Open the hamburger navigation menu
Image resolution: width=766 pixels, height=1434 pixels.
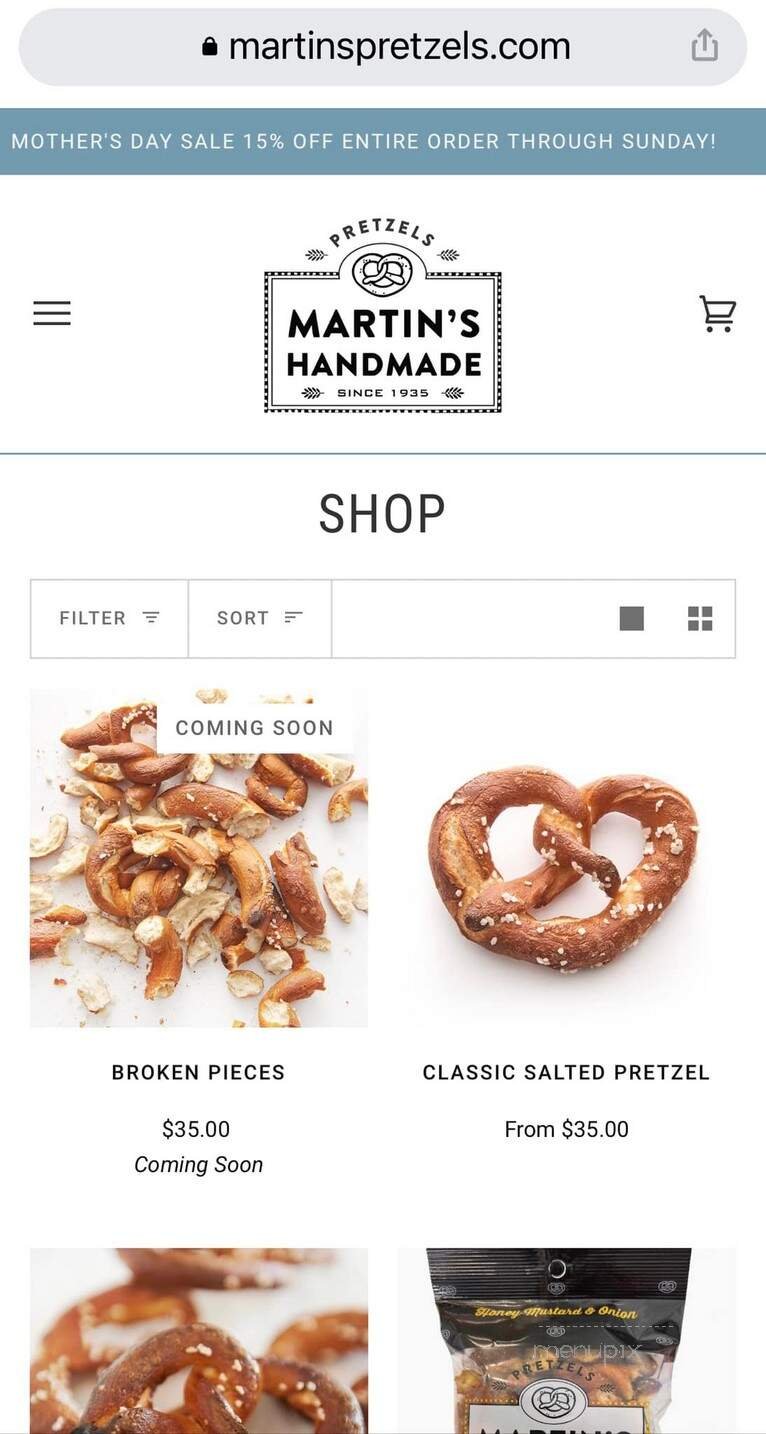(52, 313)
